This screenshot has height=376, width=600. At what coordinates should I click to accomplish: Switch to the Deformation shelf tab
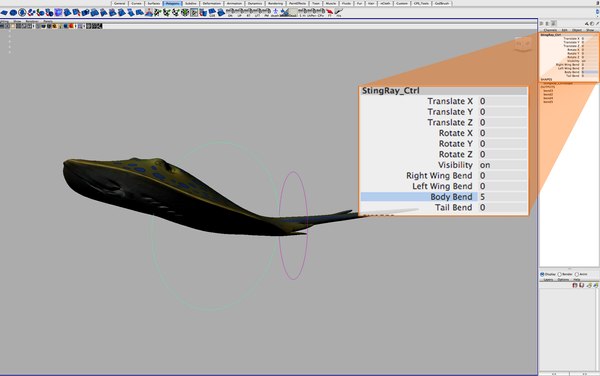click(x=212, y=3)
